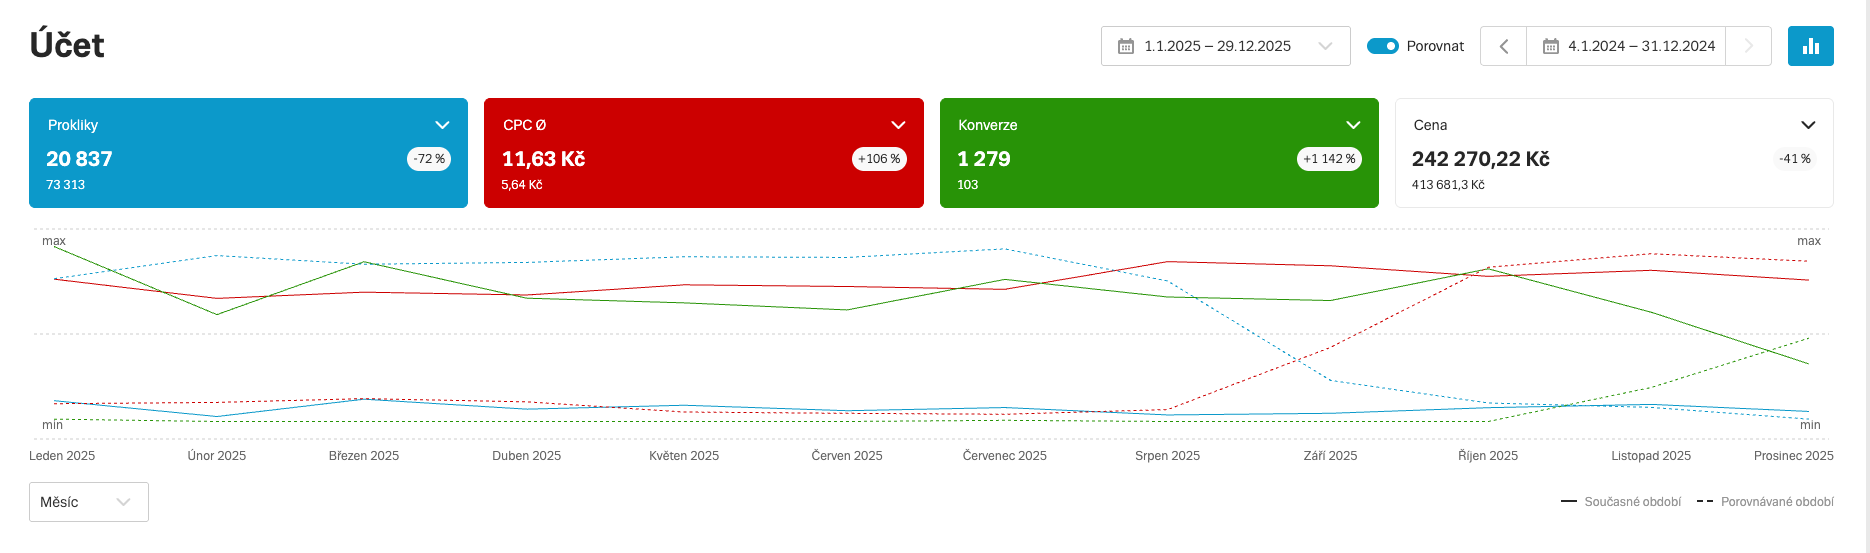Screen dimensions: 1870x553
Task: Click calendar icon in comparison date range
Action: [x=1550, y=46]
